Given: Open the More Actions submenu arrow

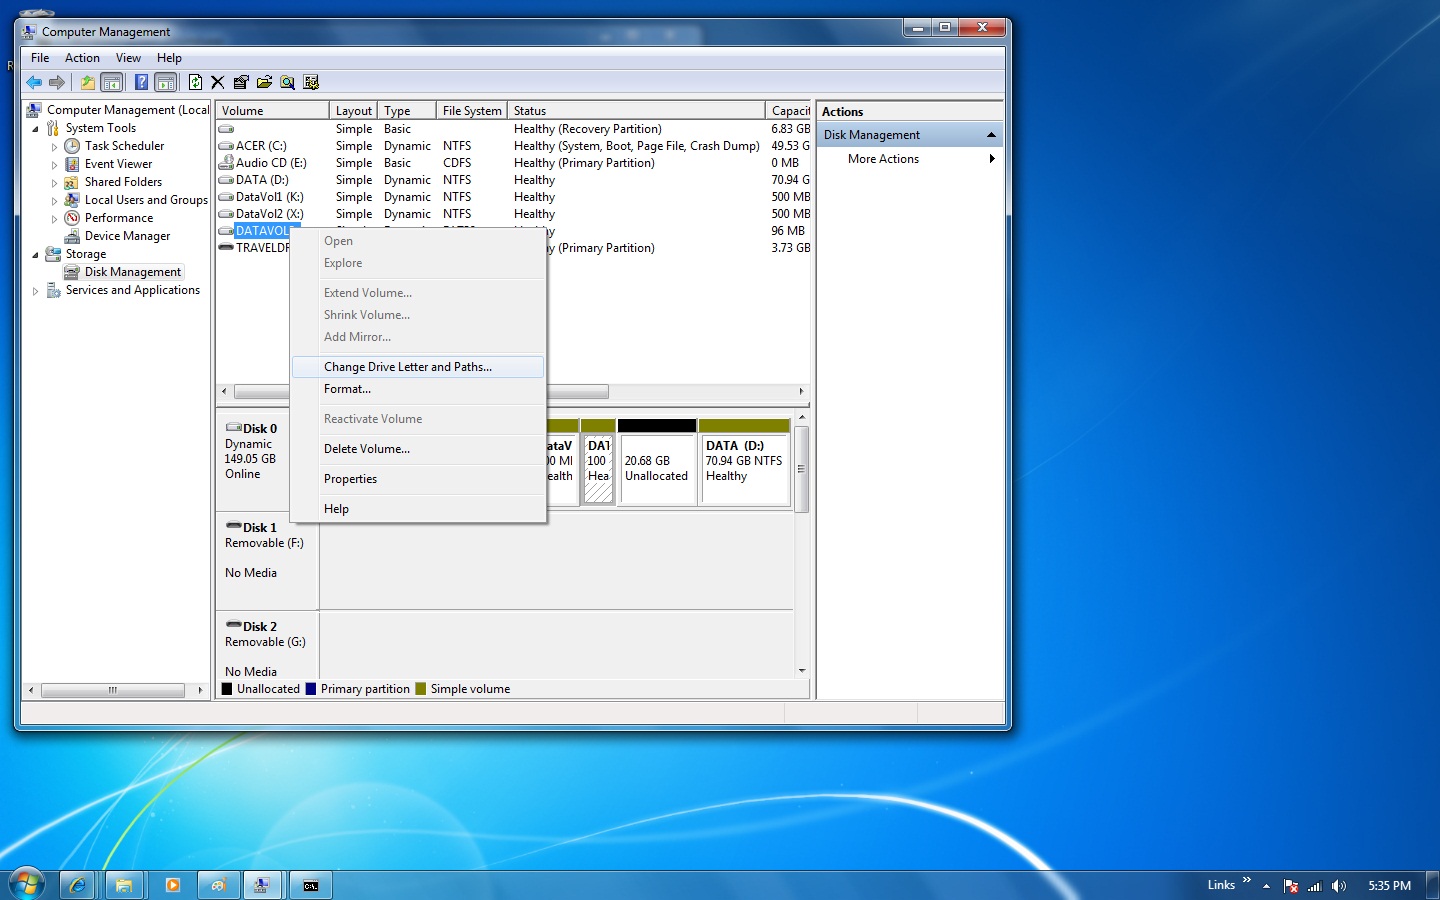Looking at the screenshot, I should [991, 158].
